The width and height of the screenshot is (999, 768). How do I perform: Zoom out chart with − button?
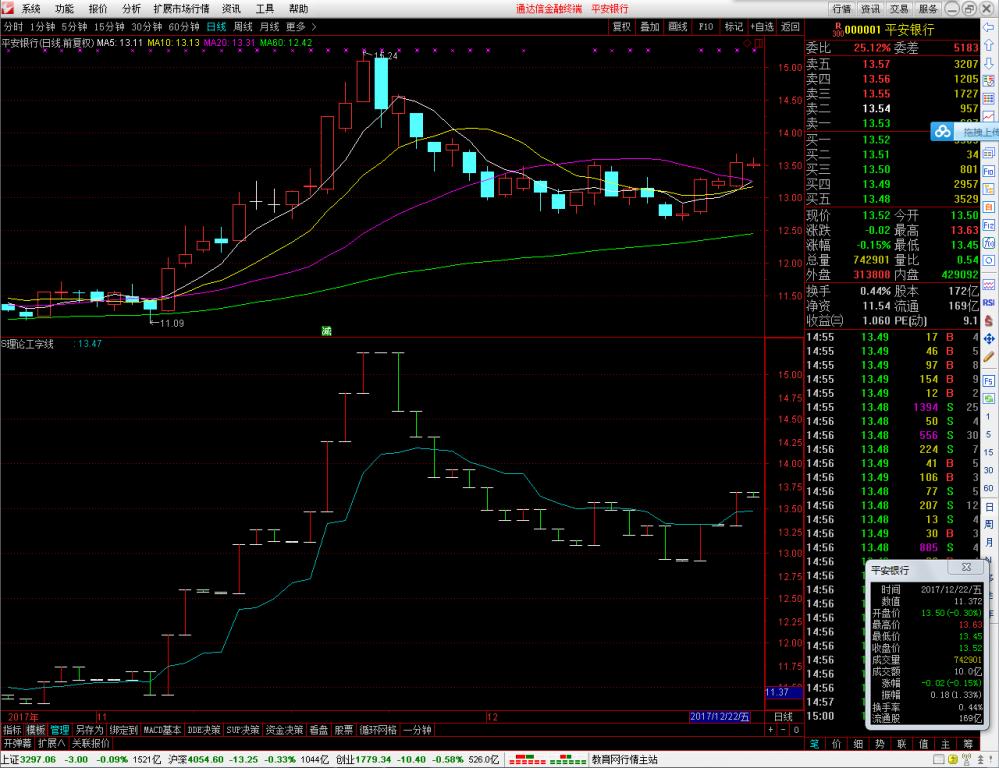click(x=783, y=730)
